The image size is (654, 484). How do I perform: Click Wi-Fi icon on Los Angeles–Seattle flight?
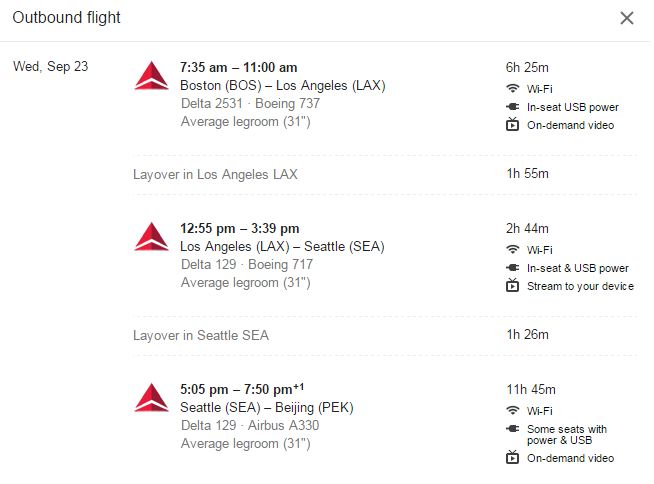[x=513, y=249]
